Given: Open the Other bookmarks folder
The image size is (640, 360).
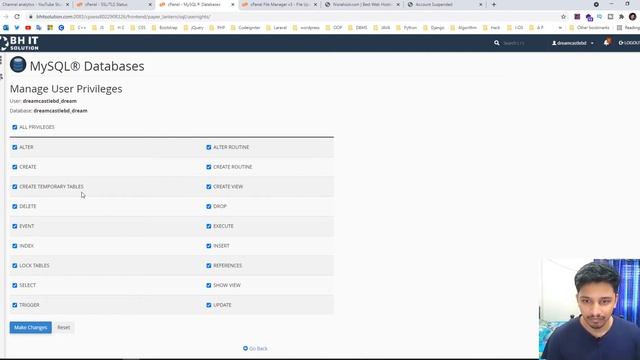Looking at the screenshot, I should tap(589, 28).
